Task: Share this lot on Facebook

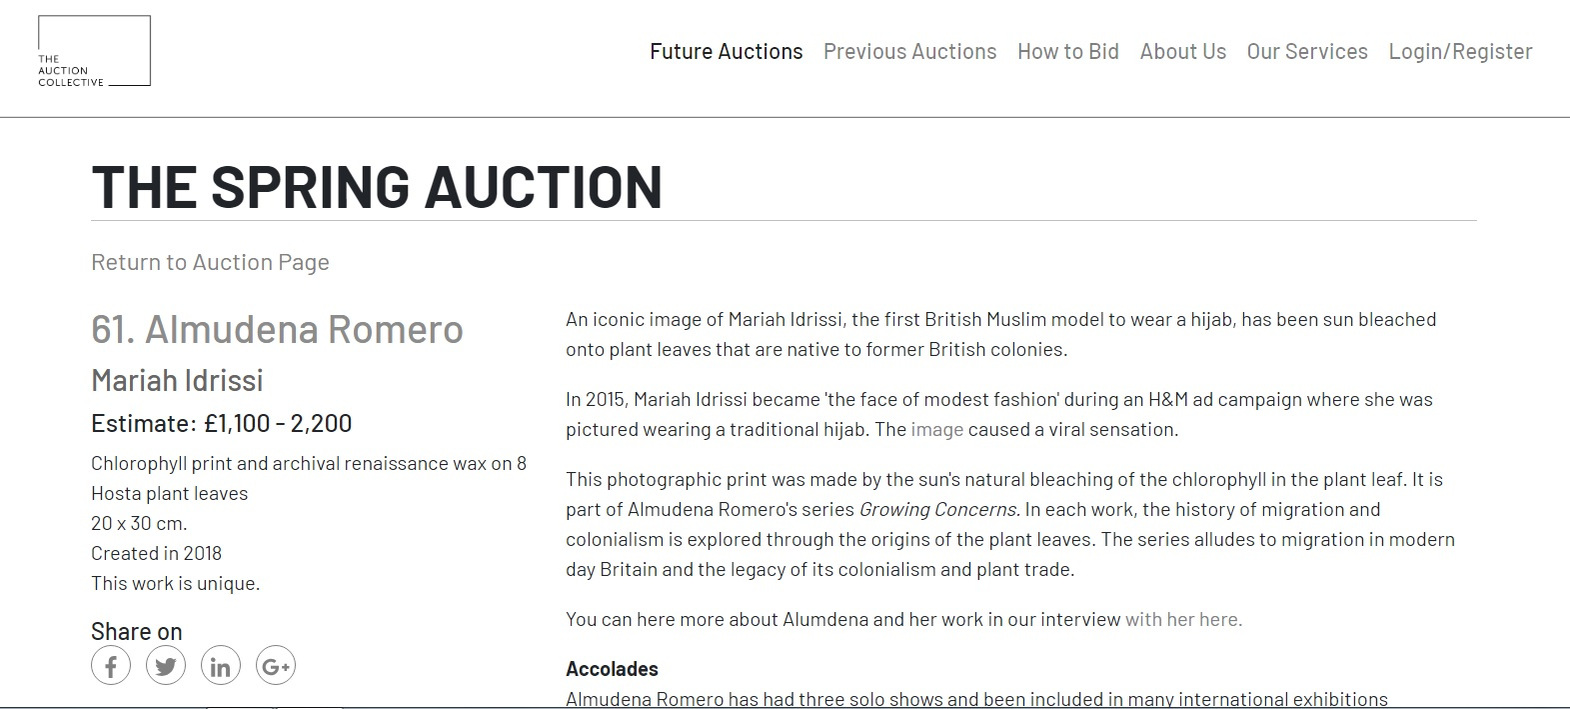Action: (x=111, y=666)
